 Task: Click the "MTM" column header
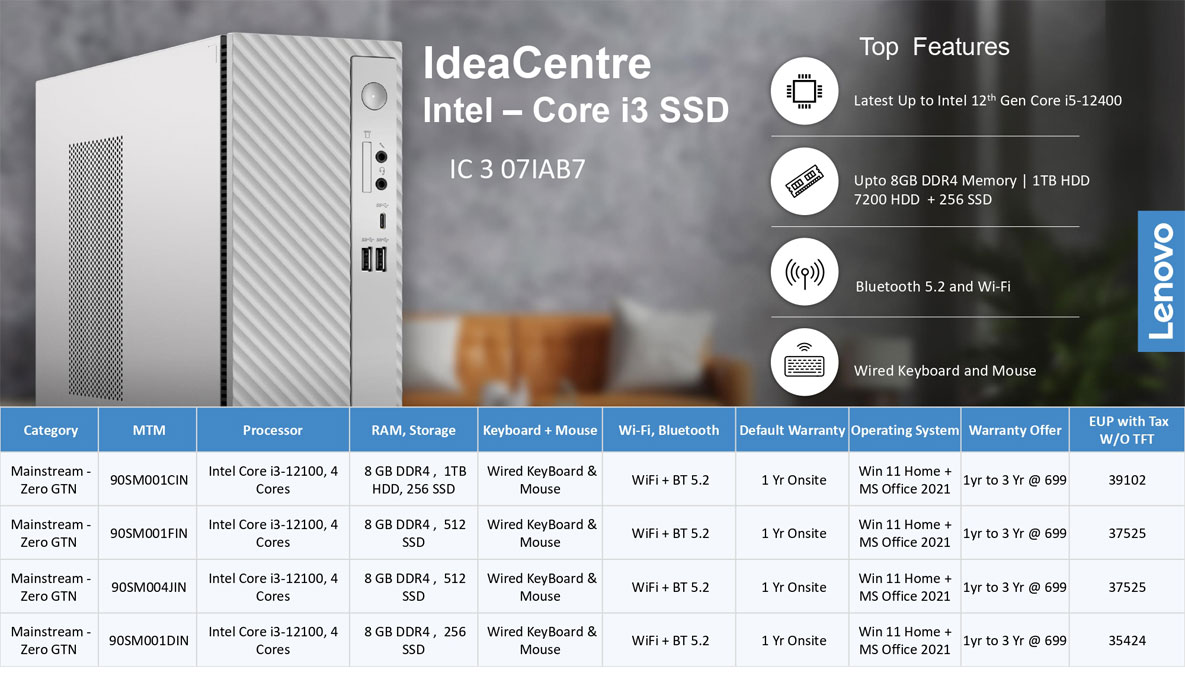pos(148,430)
